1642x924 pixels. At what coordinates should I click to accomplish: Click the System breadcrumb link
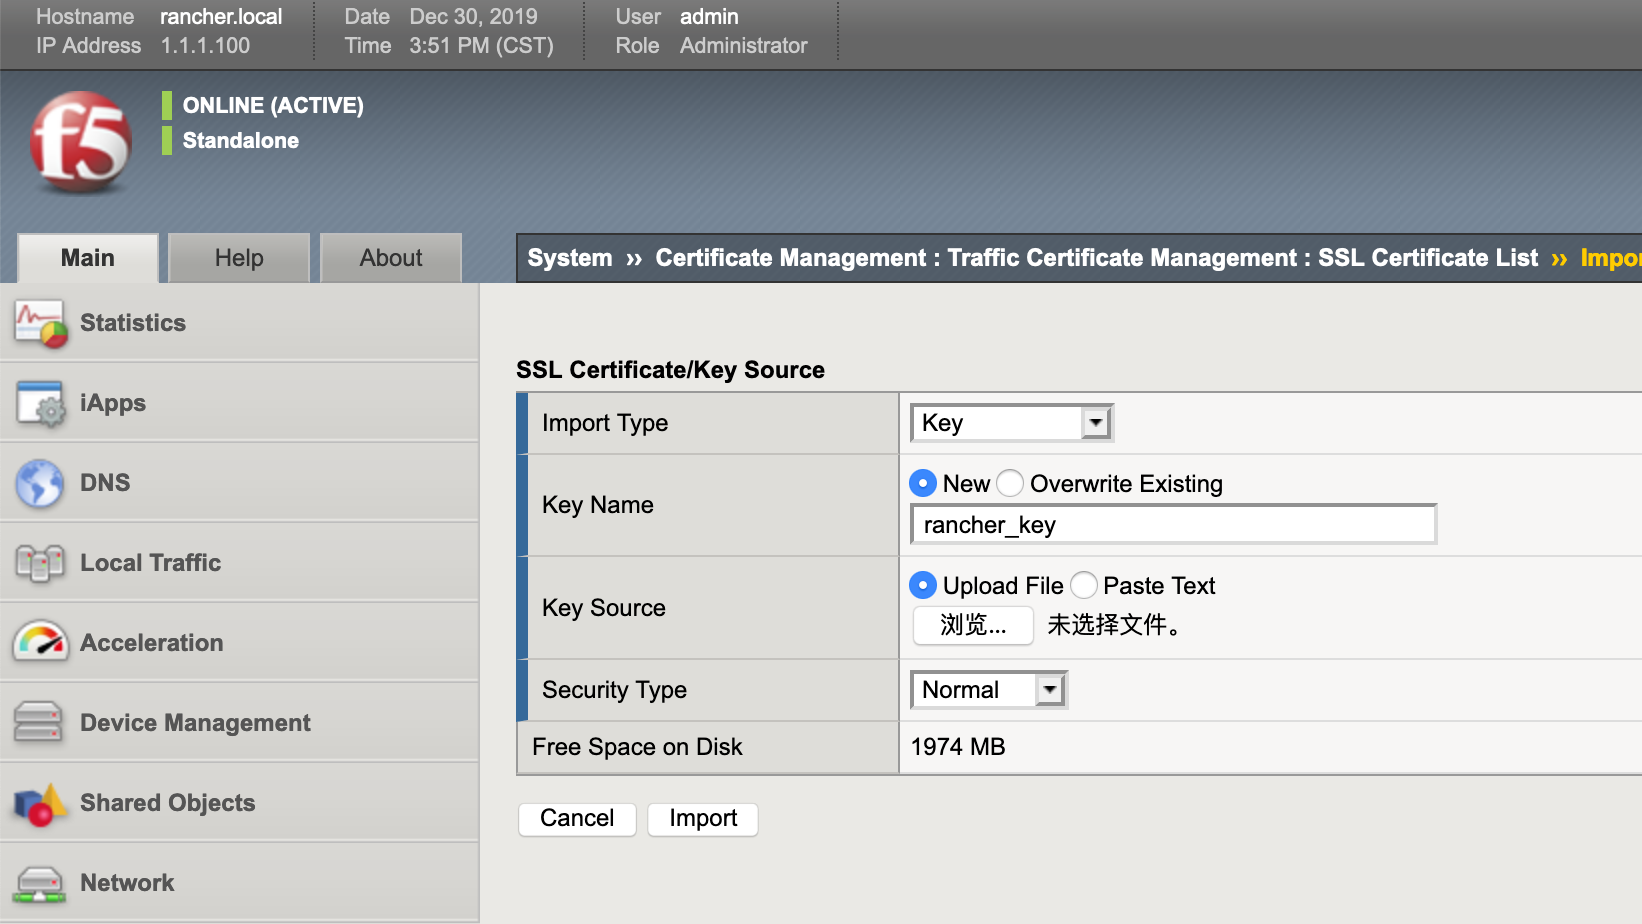[570, 258]
